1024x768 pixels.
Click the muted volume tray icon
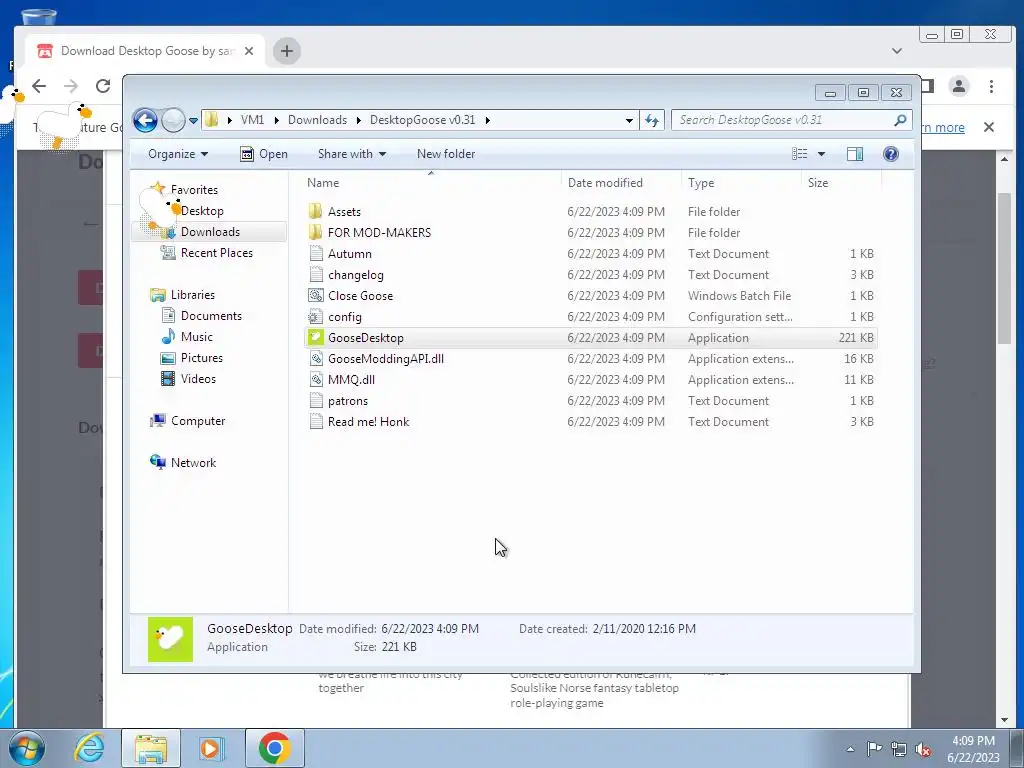pos(923,750)
